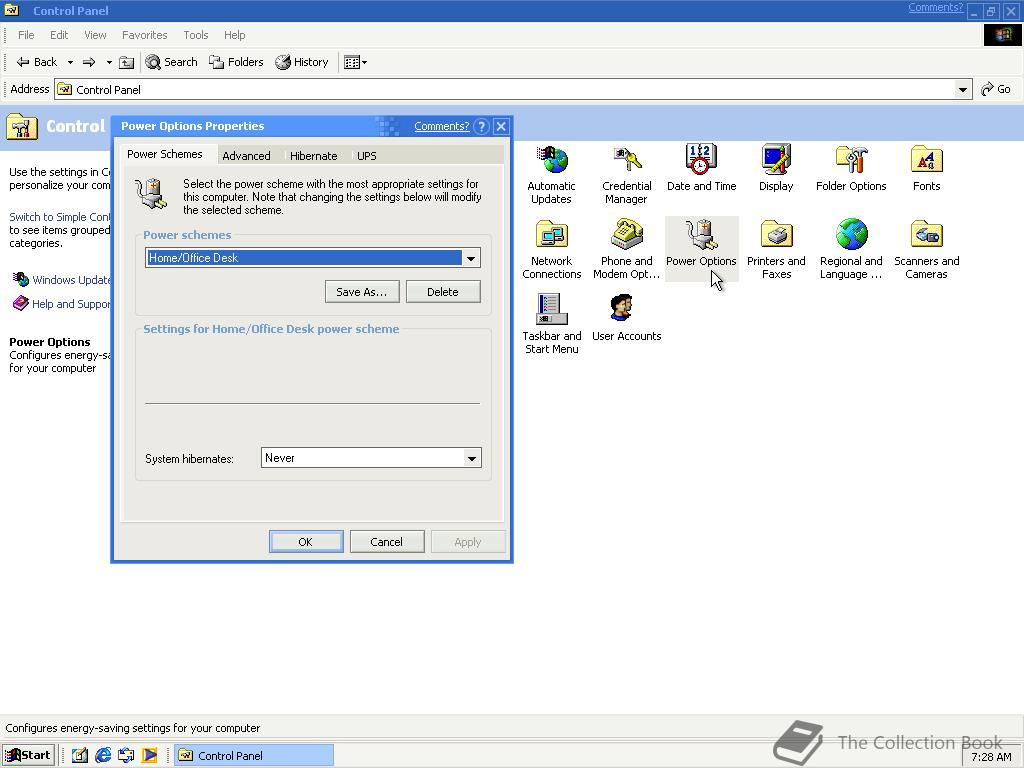This screenshot has width=1024, height=768.
Task: Open the Tools menu
Action: [195, 35]
